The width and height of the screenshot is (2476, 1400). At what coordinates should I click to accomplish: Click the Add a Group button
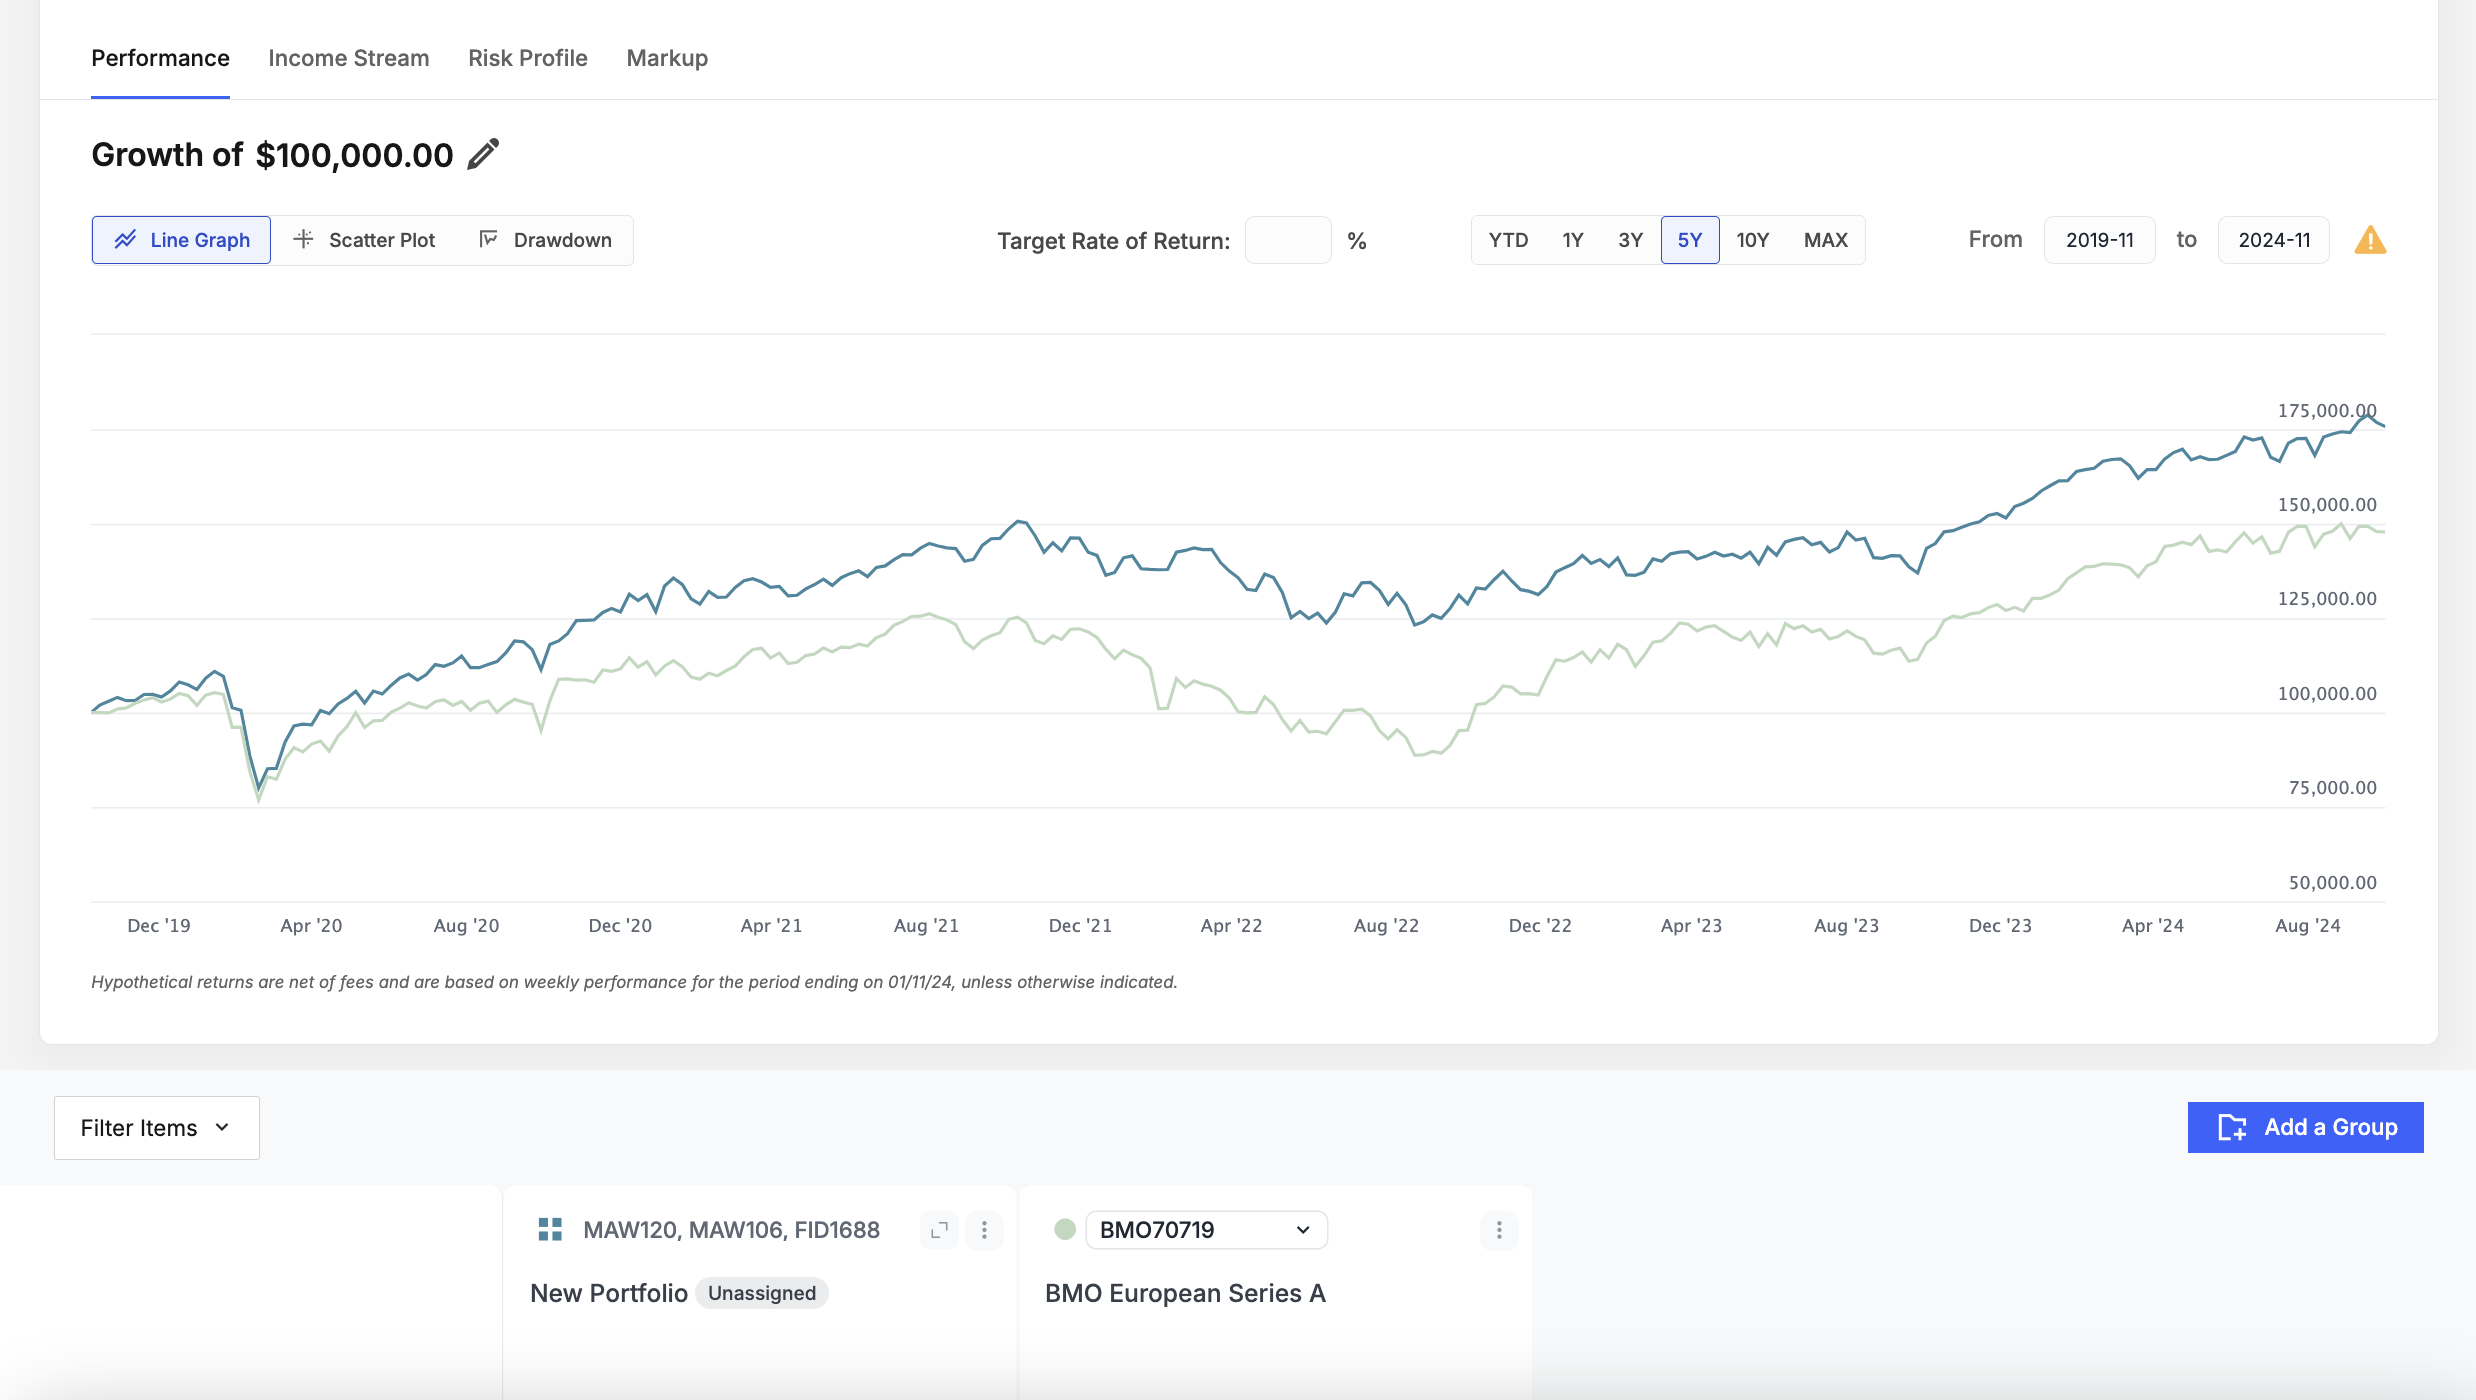[2305, 1127]
